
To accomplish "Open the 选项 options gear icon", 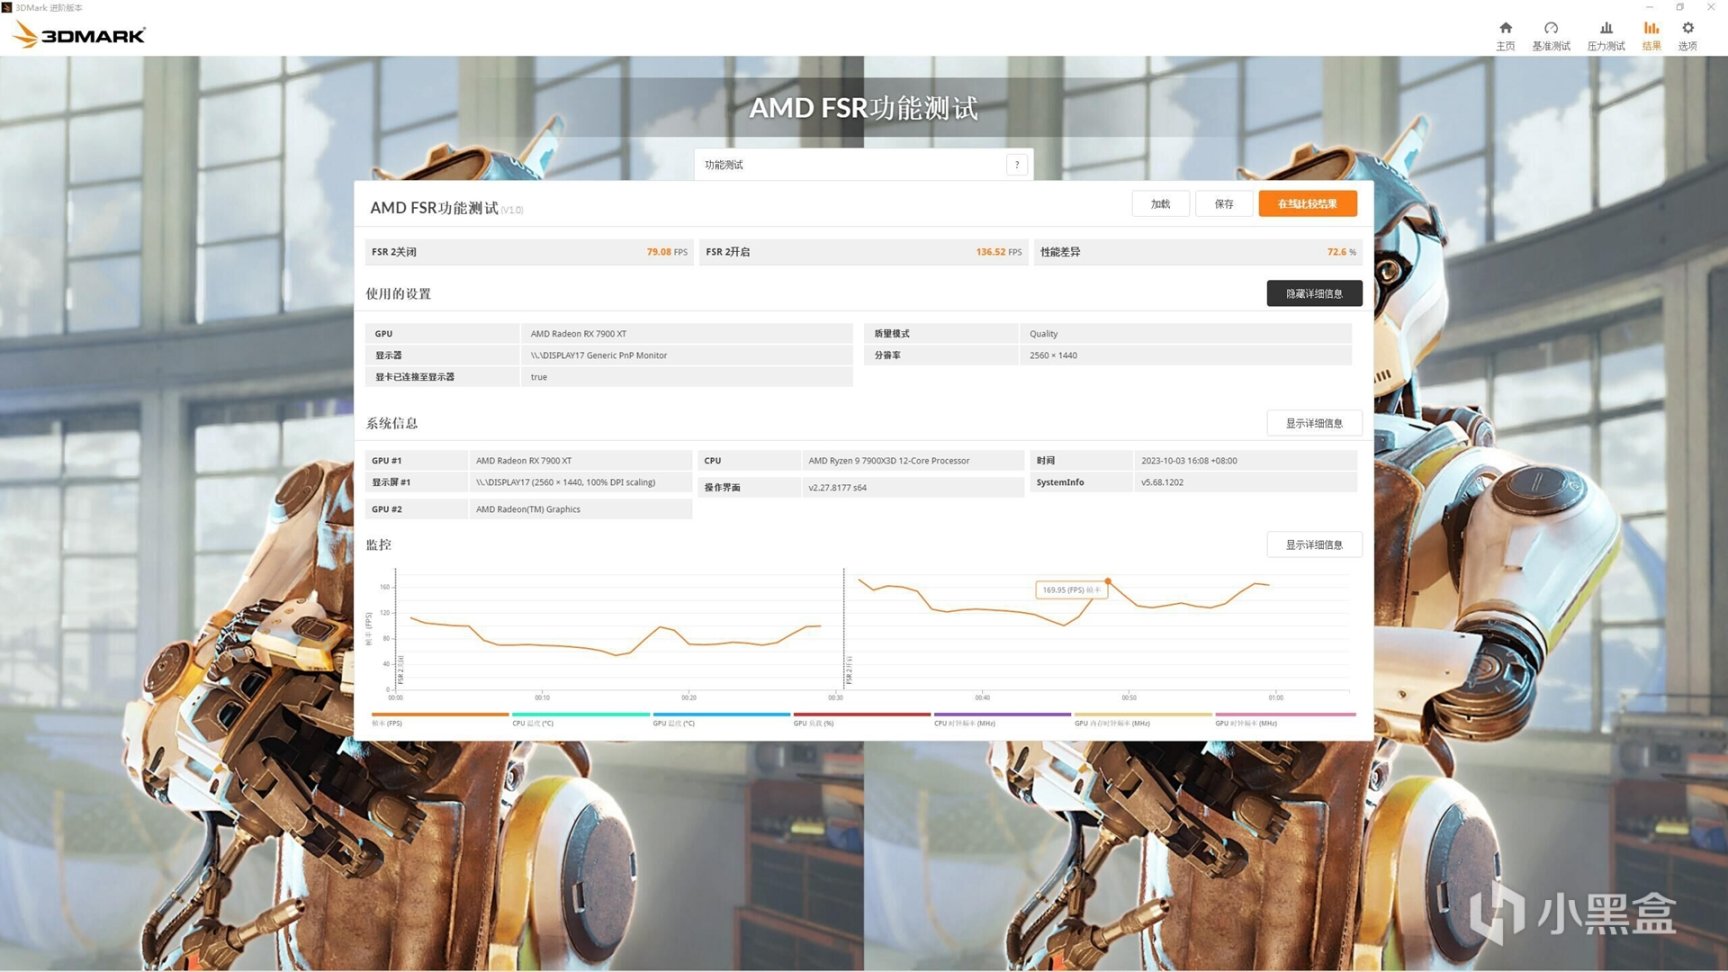I will [x=1688, y=35].
